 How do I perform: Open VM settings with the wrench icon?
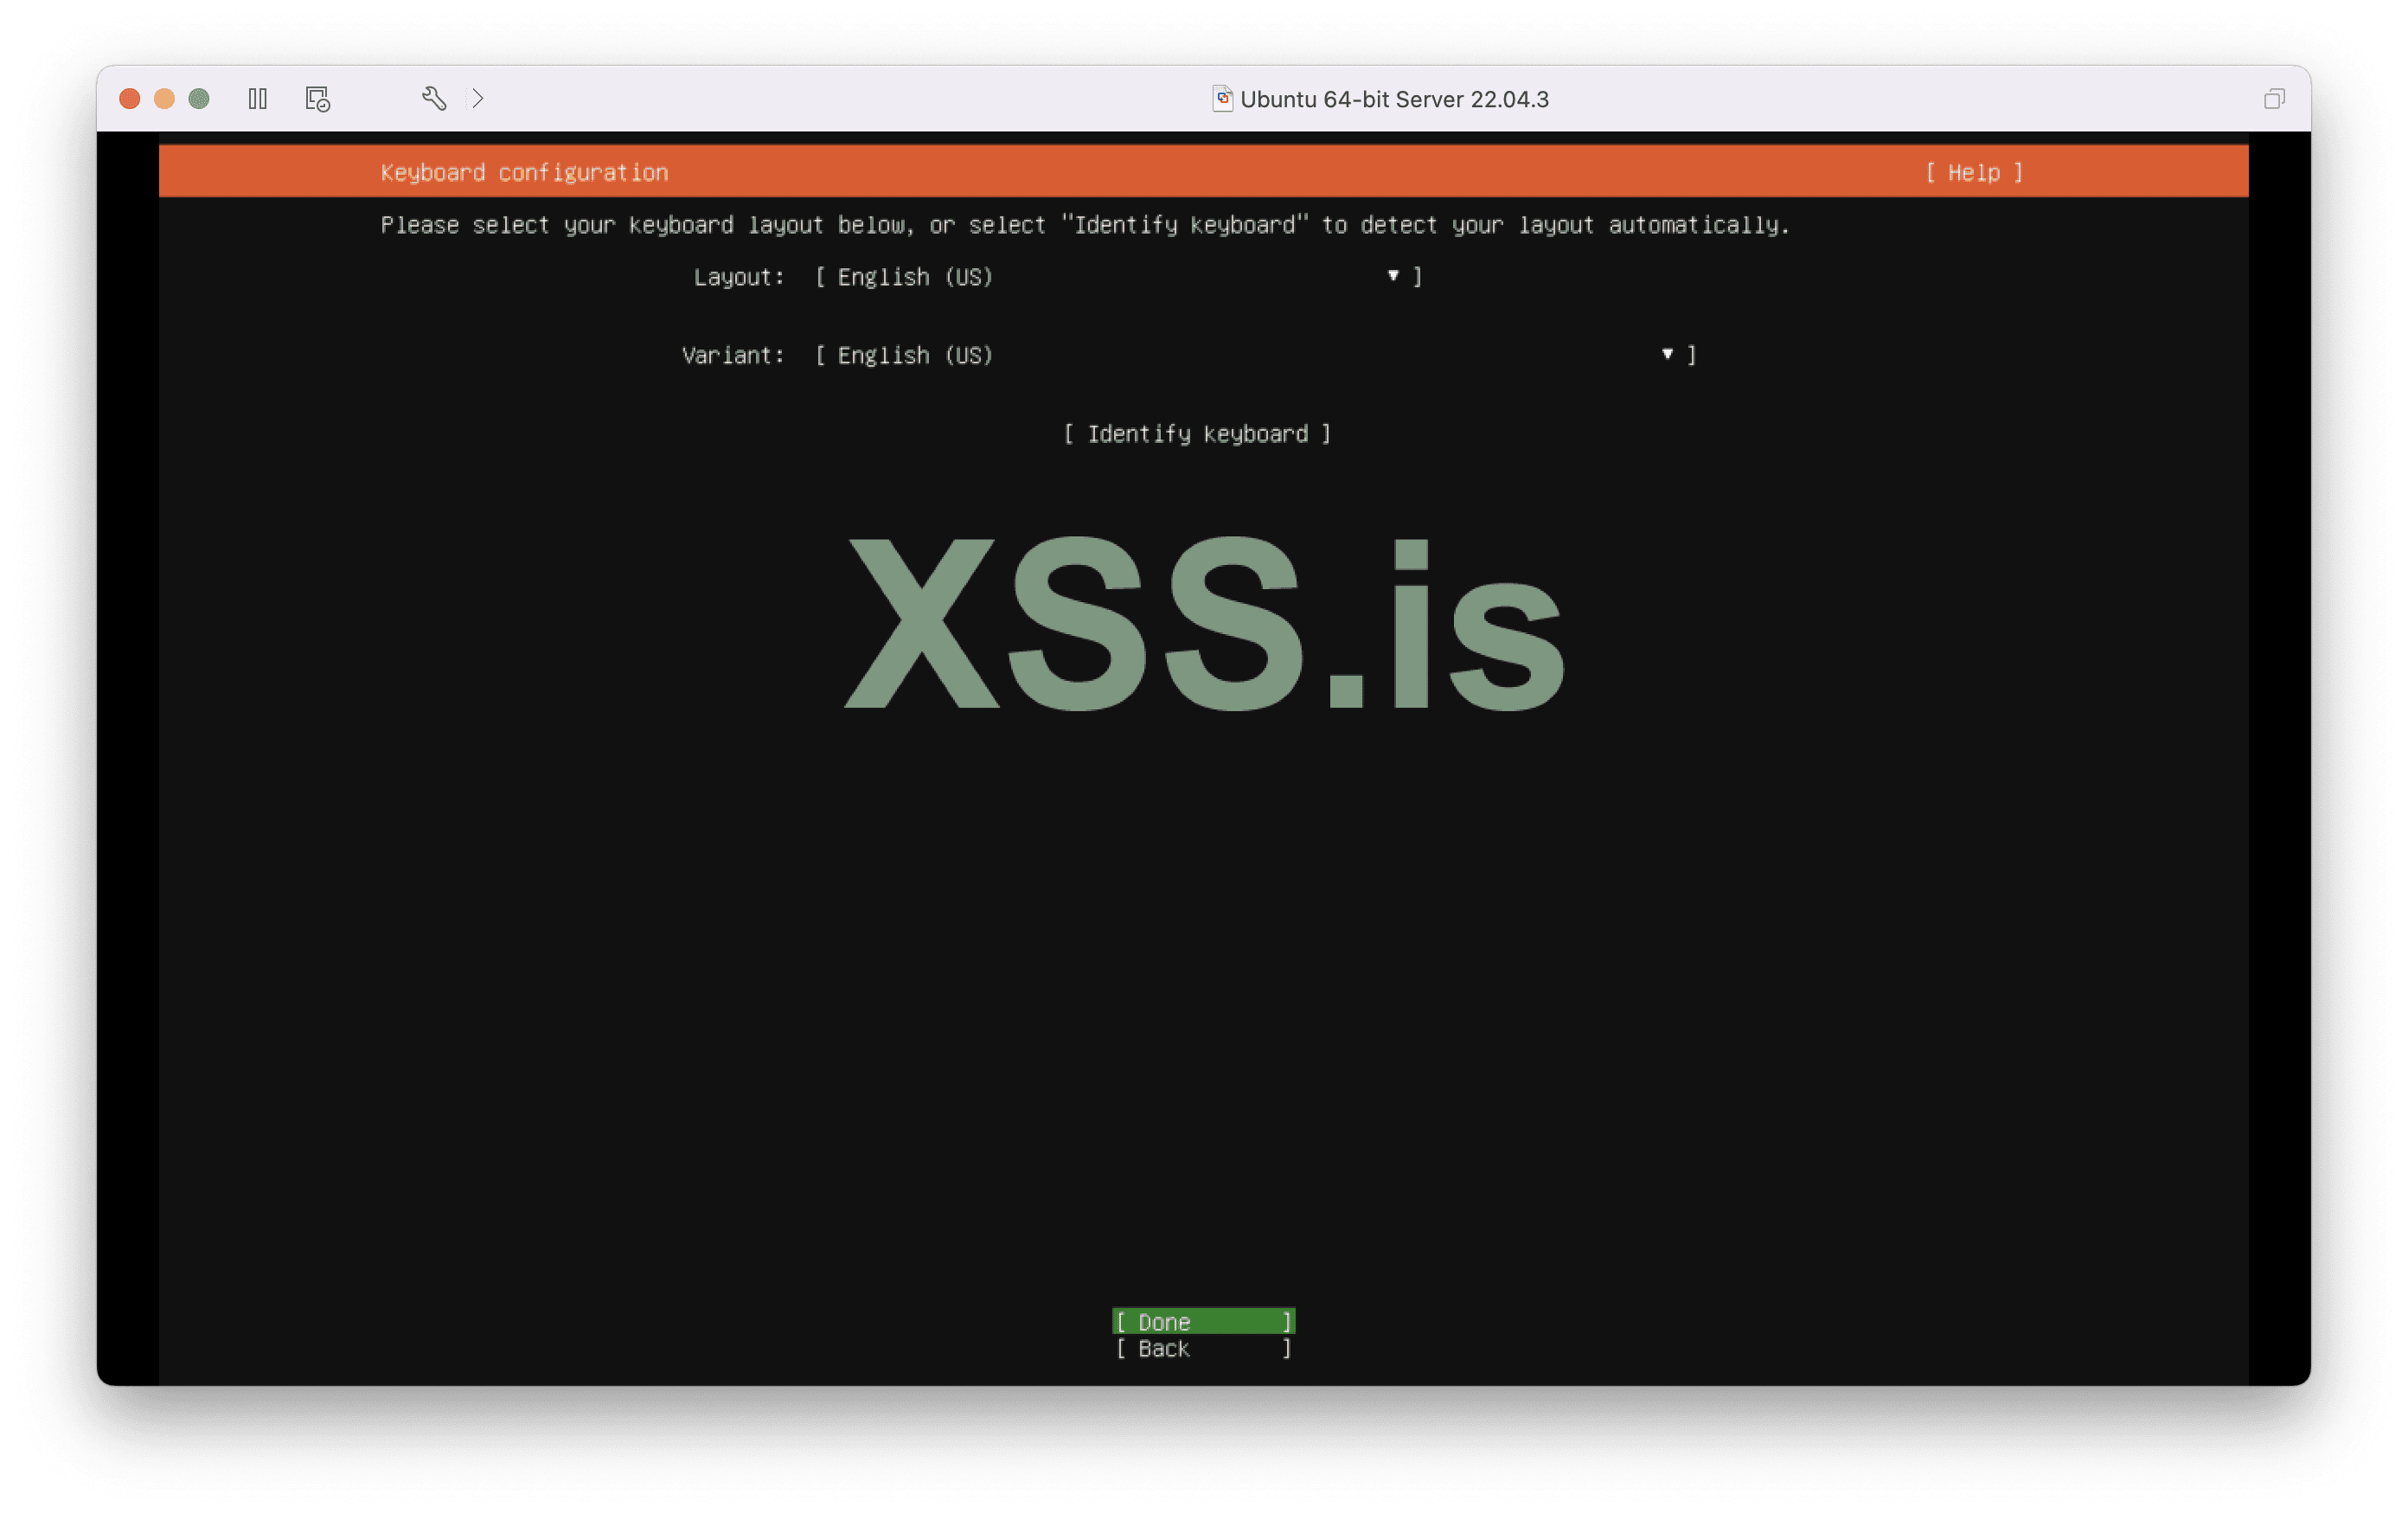point(434,99)
